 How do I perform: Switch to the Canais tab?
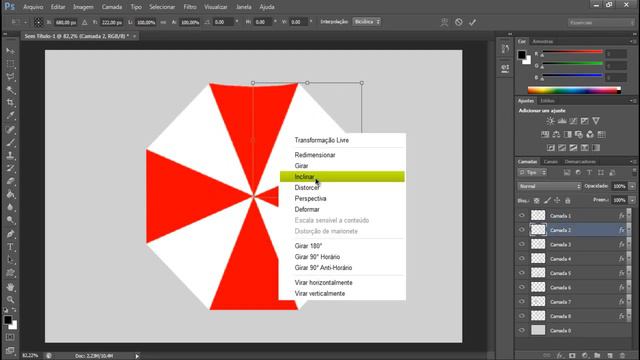[x=550, y=162]
